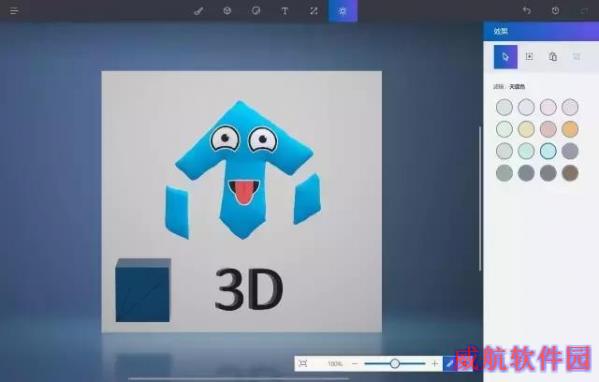This screenshot has width=599, height=382.
Task: Choose the sky blue filter swatch
Action: (x=548, y=151)
